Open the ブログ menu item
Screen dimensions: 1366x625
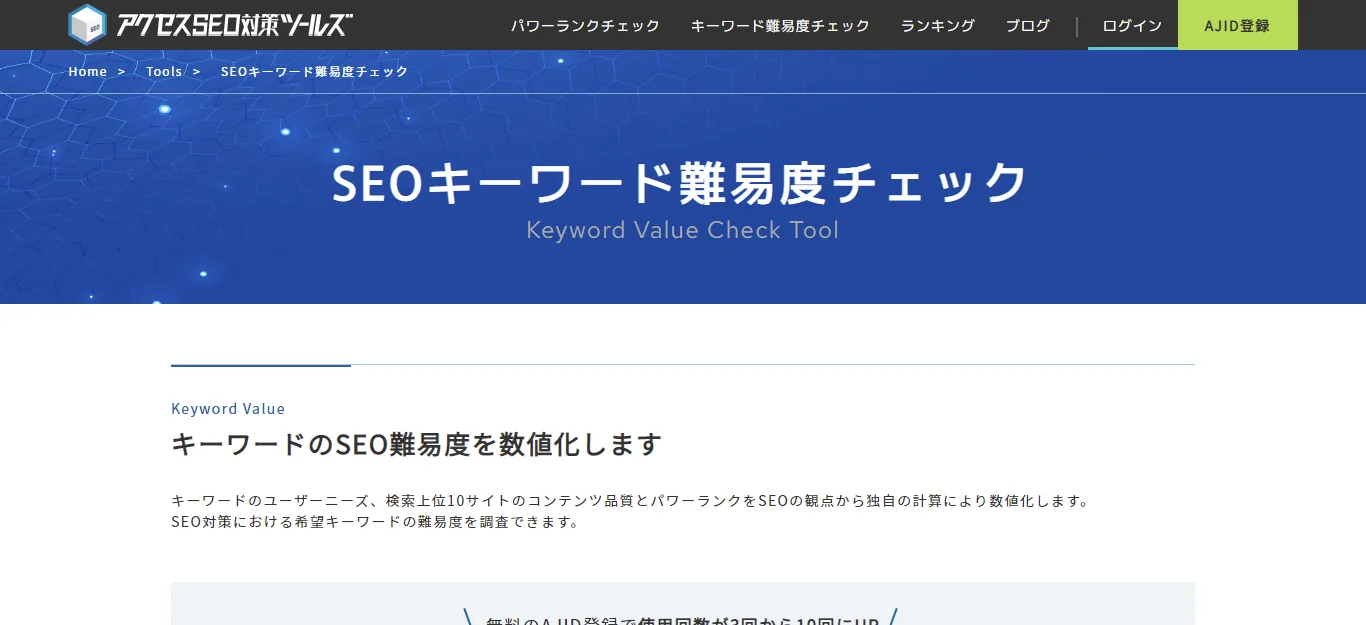point(1028,25)
